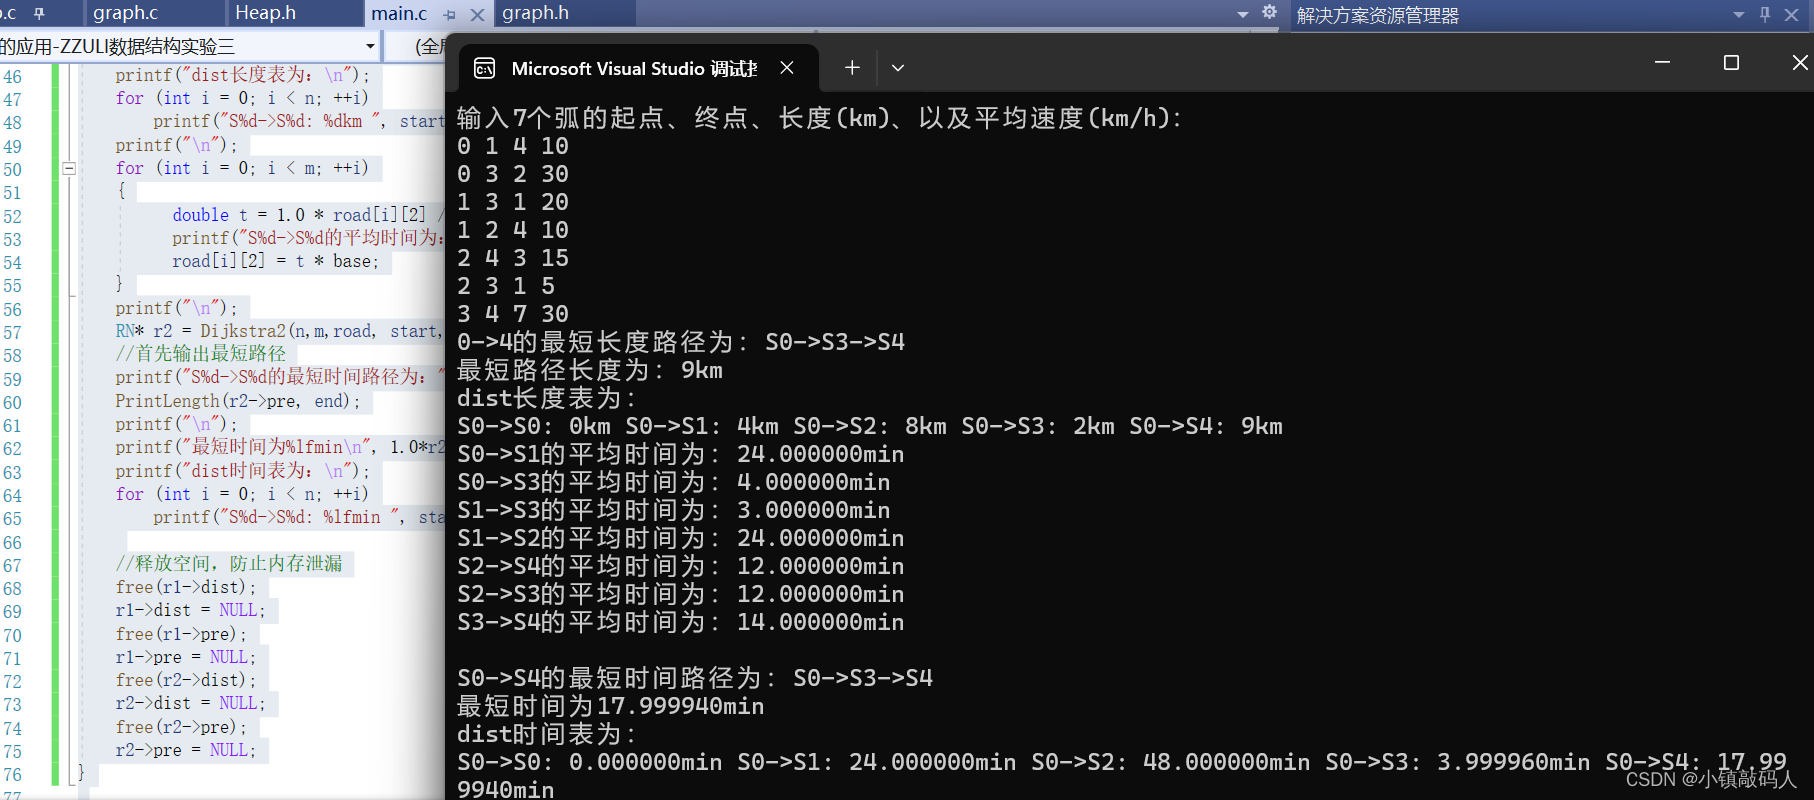Switch to the graph.c tab
Image resolution: width=1814 pixels, height=800 pixels.
point(126,13)
